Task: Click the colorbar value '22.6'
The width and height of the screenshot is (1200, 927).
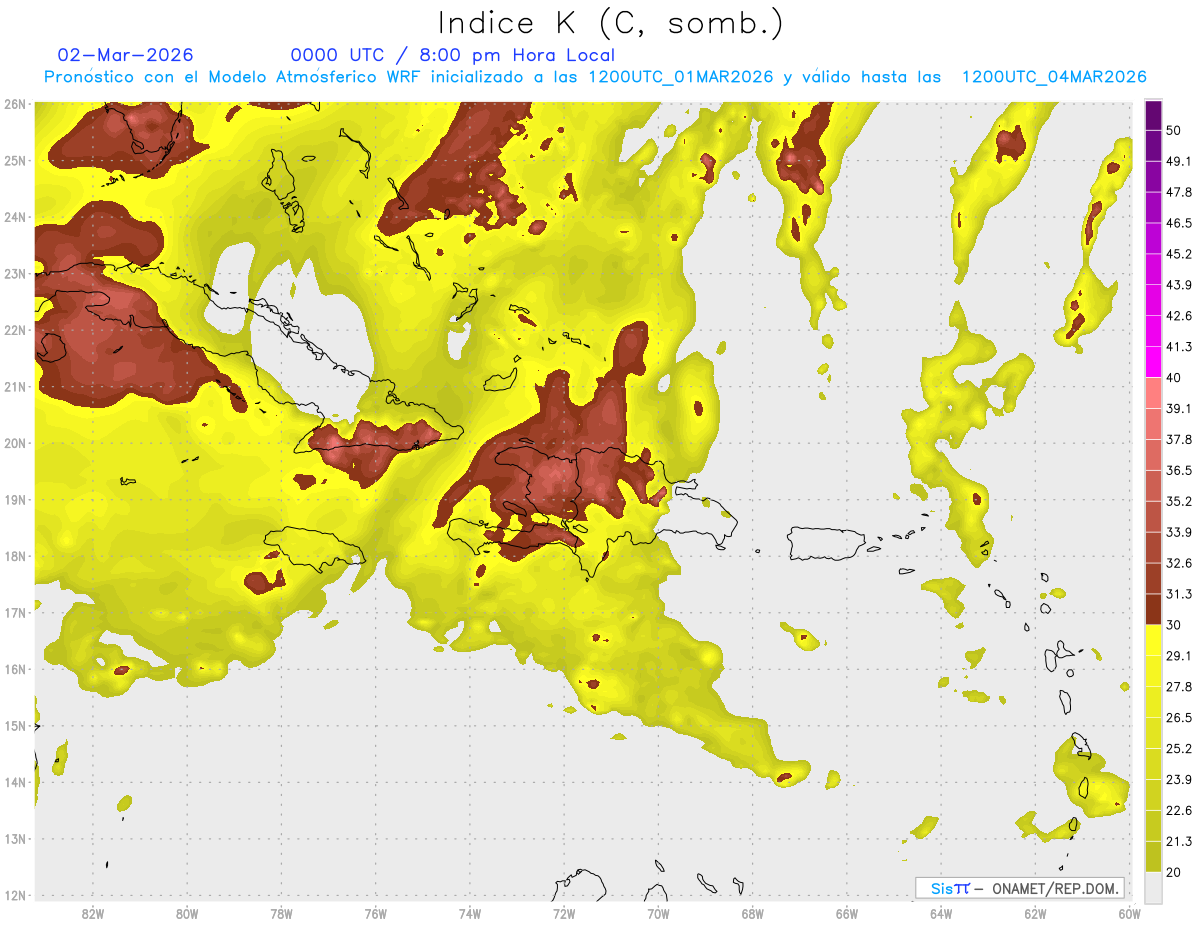Action: (x=1179, y=811)
